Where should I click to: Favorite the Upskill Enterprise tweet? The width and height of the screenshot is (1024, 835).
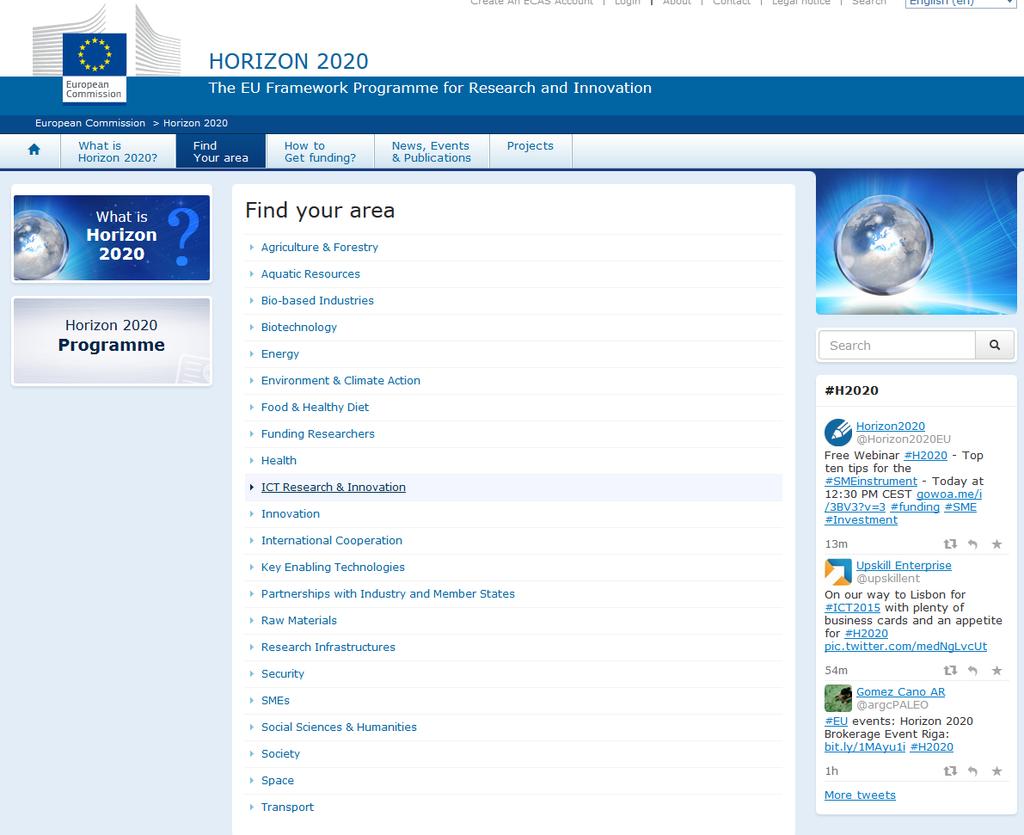[x=997, y=670]
